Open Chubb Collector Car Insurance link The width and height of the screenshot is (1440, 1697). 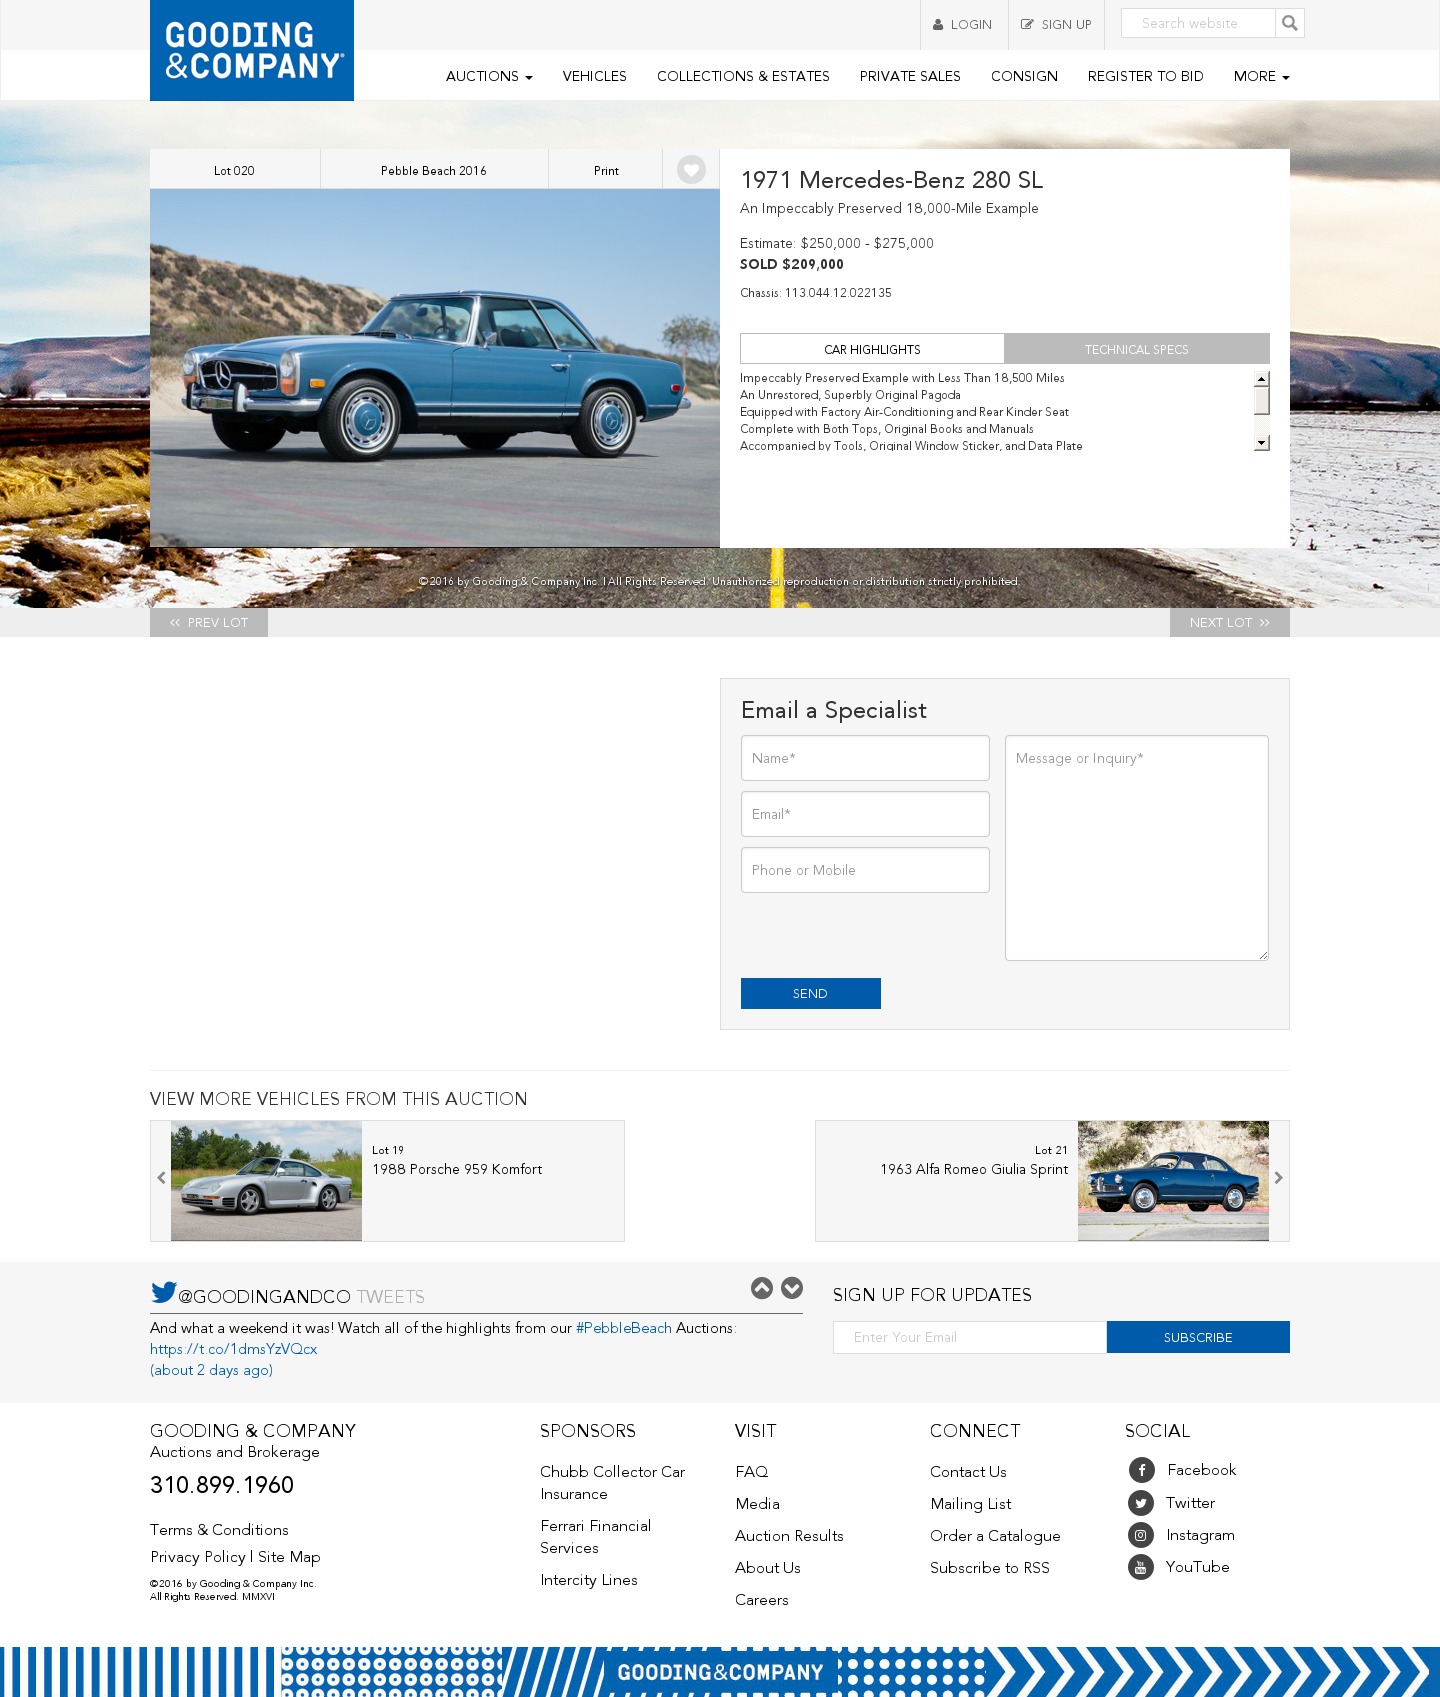point(613,1483)
